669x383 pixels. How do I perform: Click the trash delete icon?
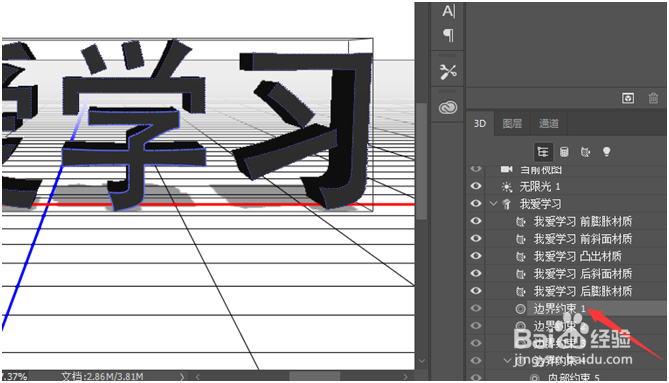653,99
